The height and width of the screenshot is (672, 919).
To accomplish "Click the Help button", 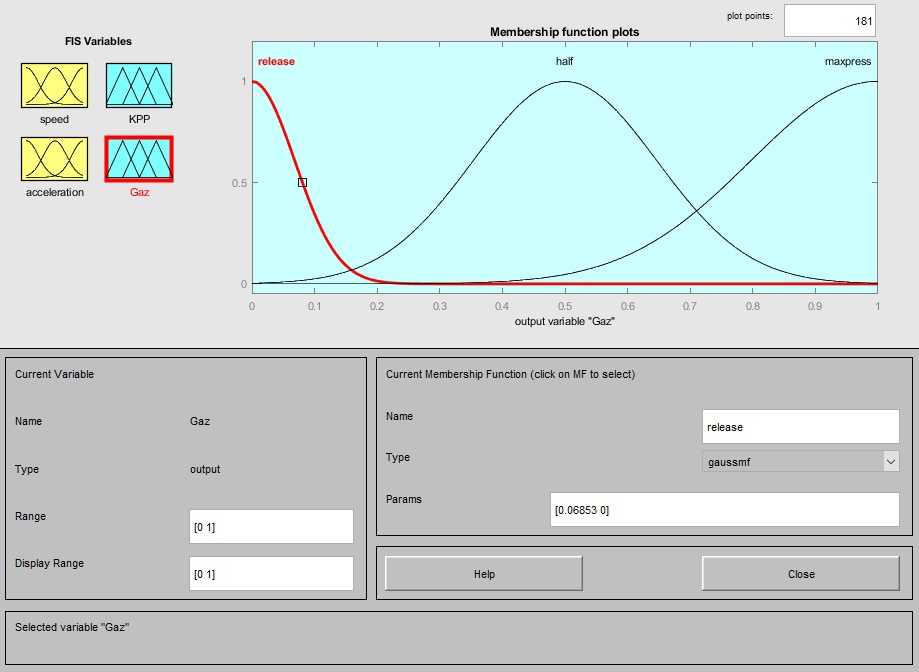I will click(x=484, y=574).
